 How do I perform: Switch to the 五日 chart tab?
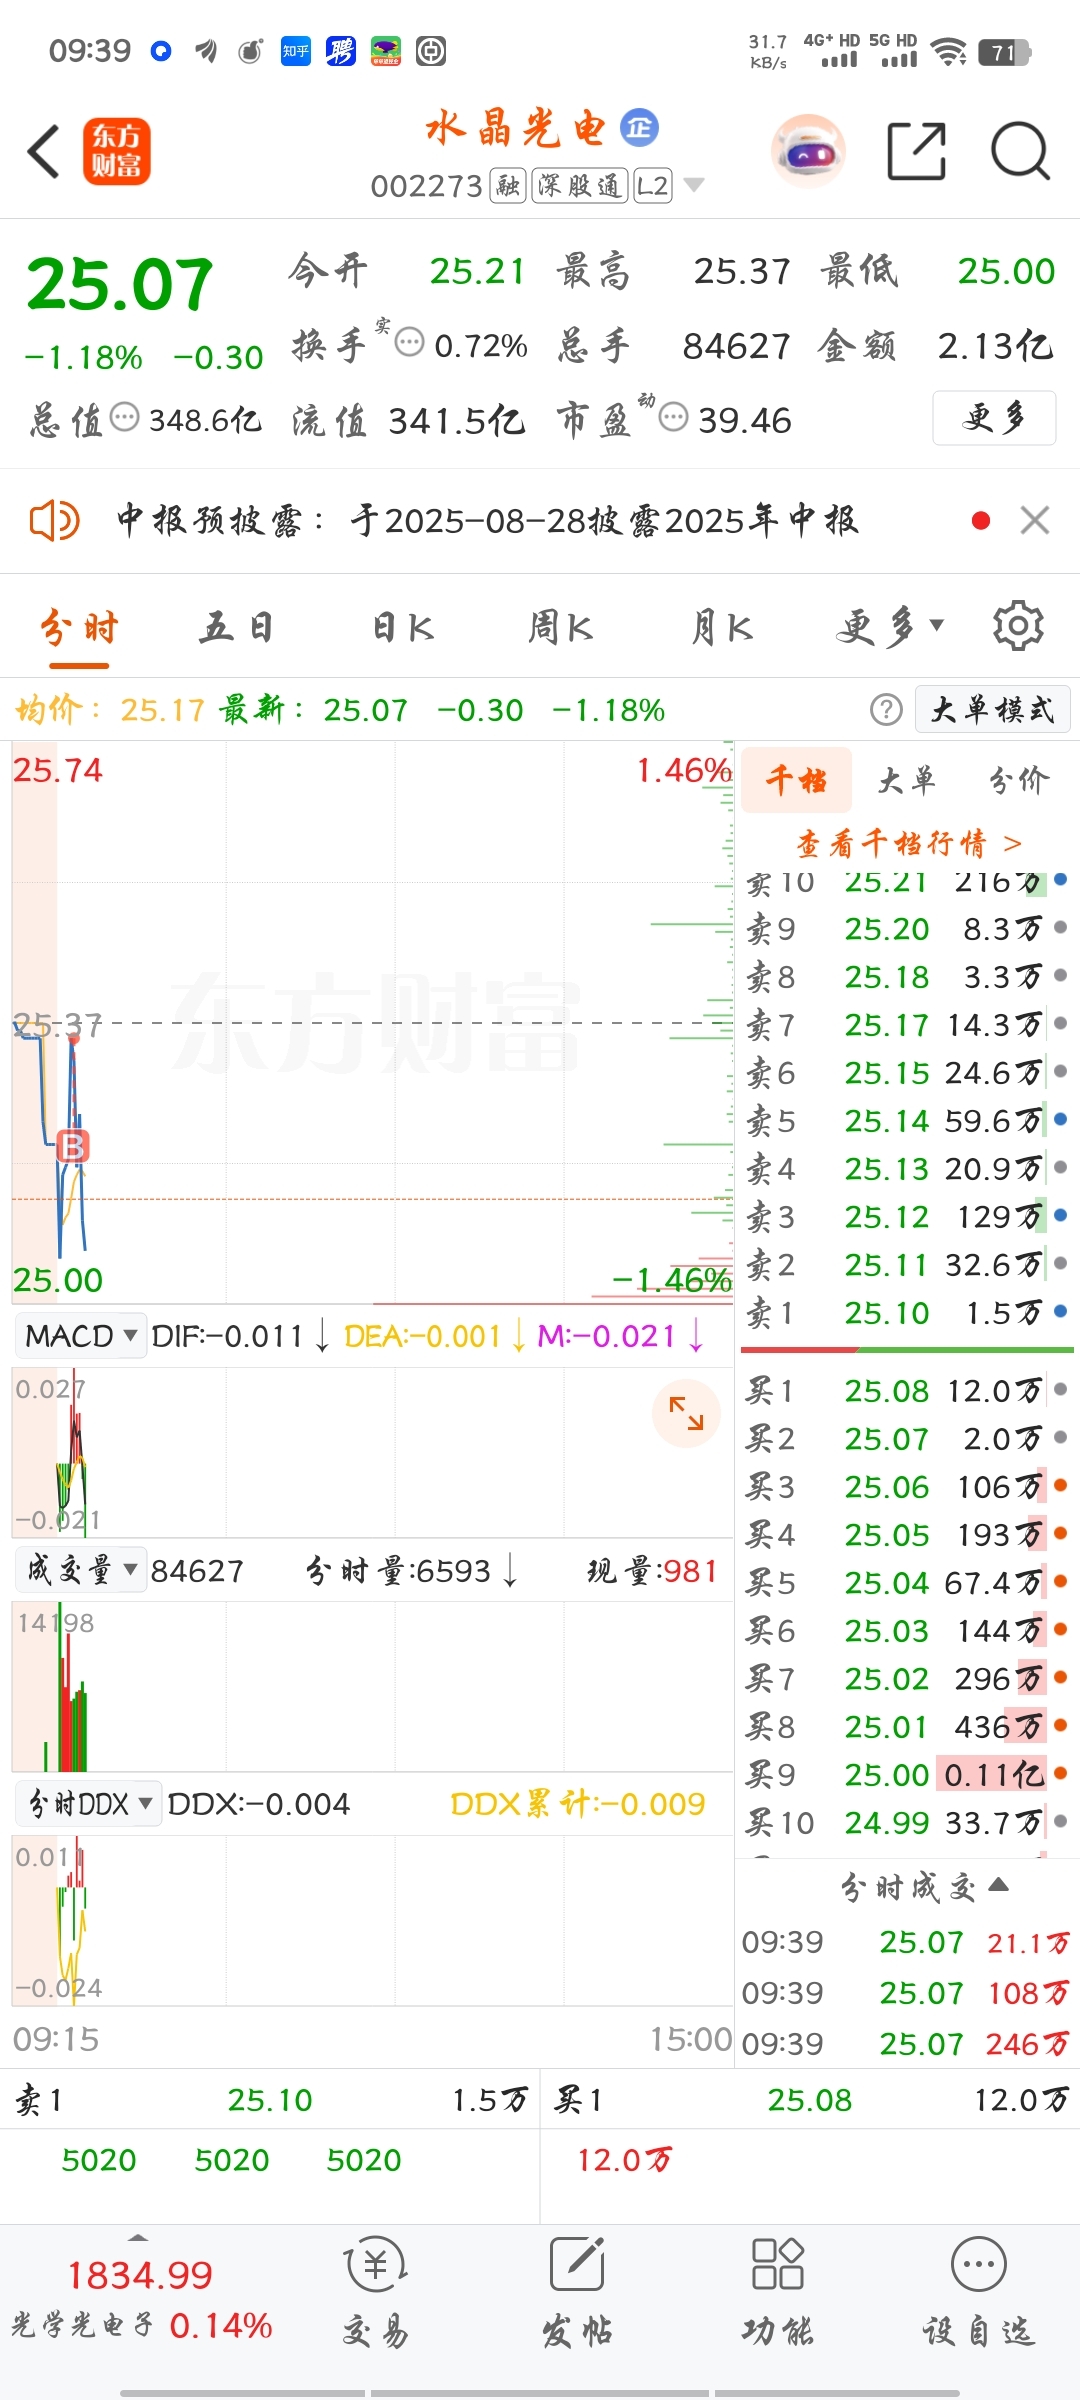[237, 629]
